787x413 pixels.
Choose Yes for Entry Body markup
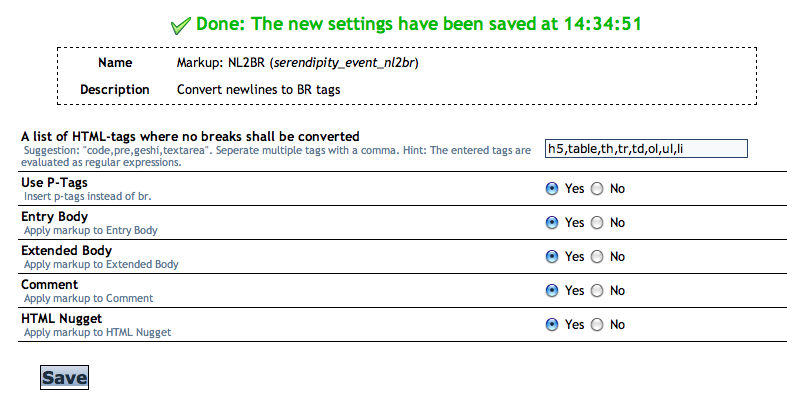pyautogui.click(x=552, y=222)
